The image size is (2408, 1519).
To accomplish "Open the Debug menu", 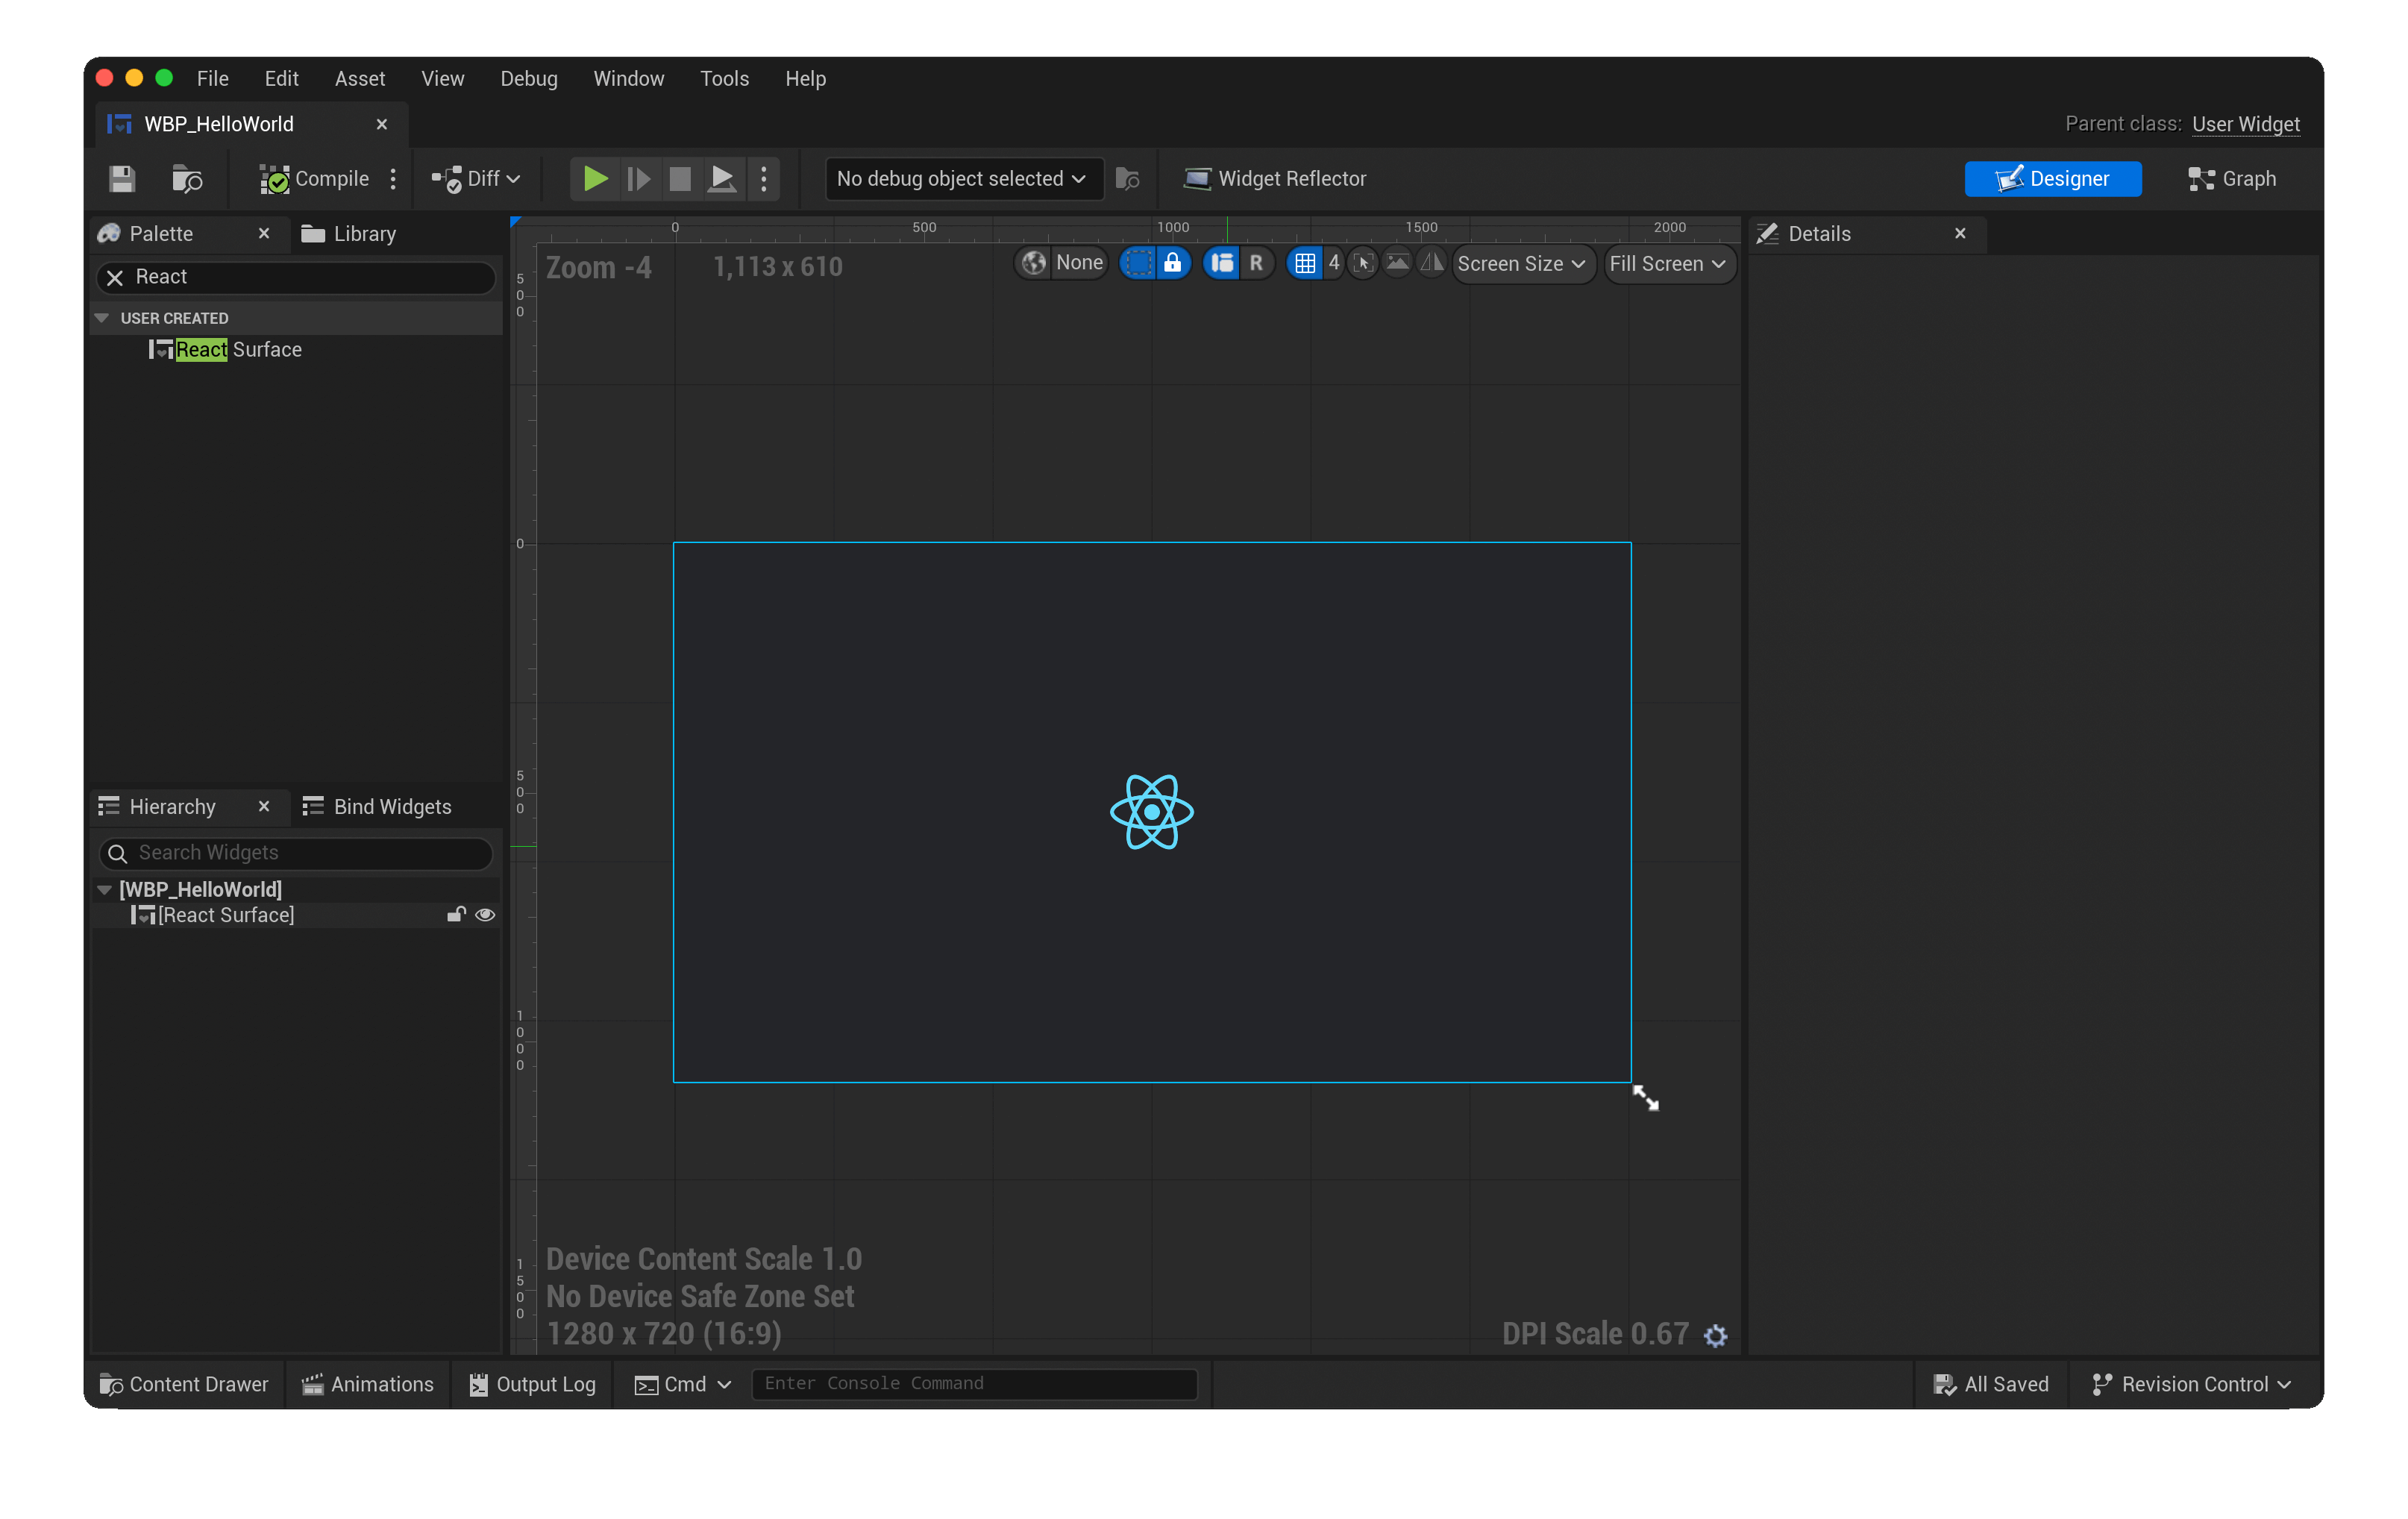I will 529,78.
